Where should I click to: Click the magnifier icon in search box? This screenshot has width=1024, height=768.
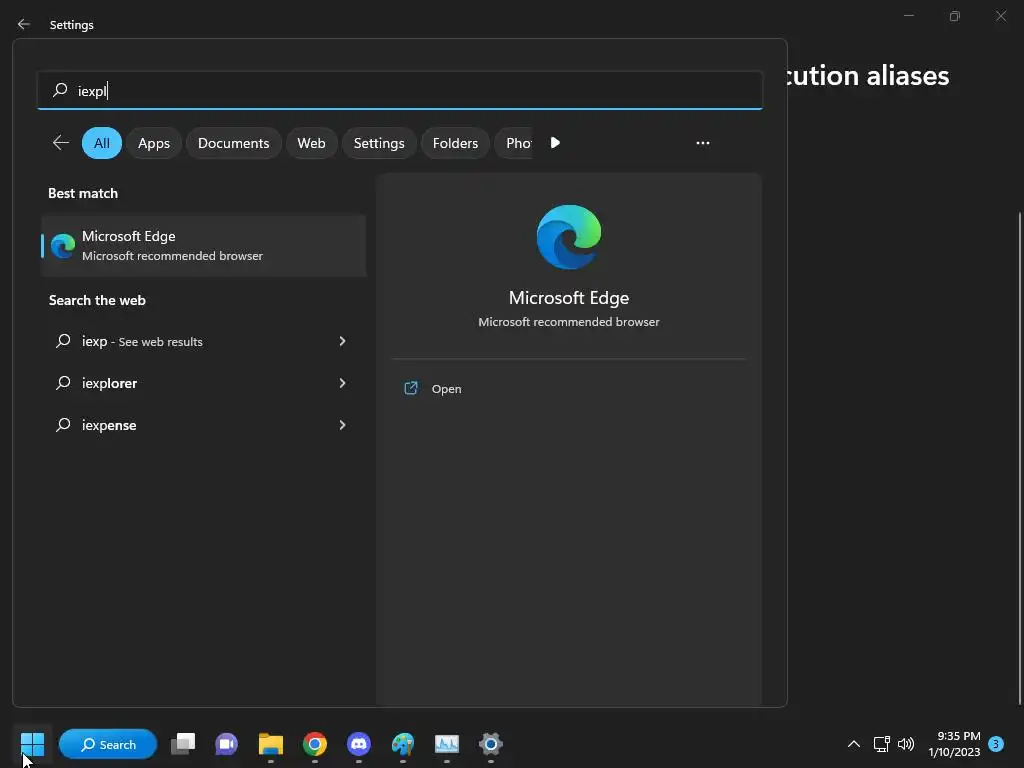(x=60, y=89)
